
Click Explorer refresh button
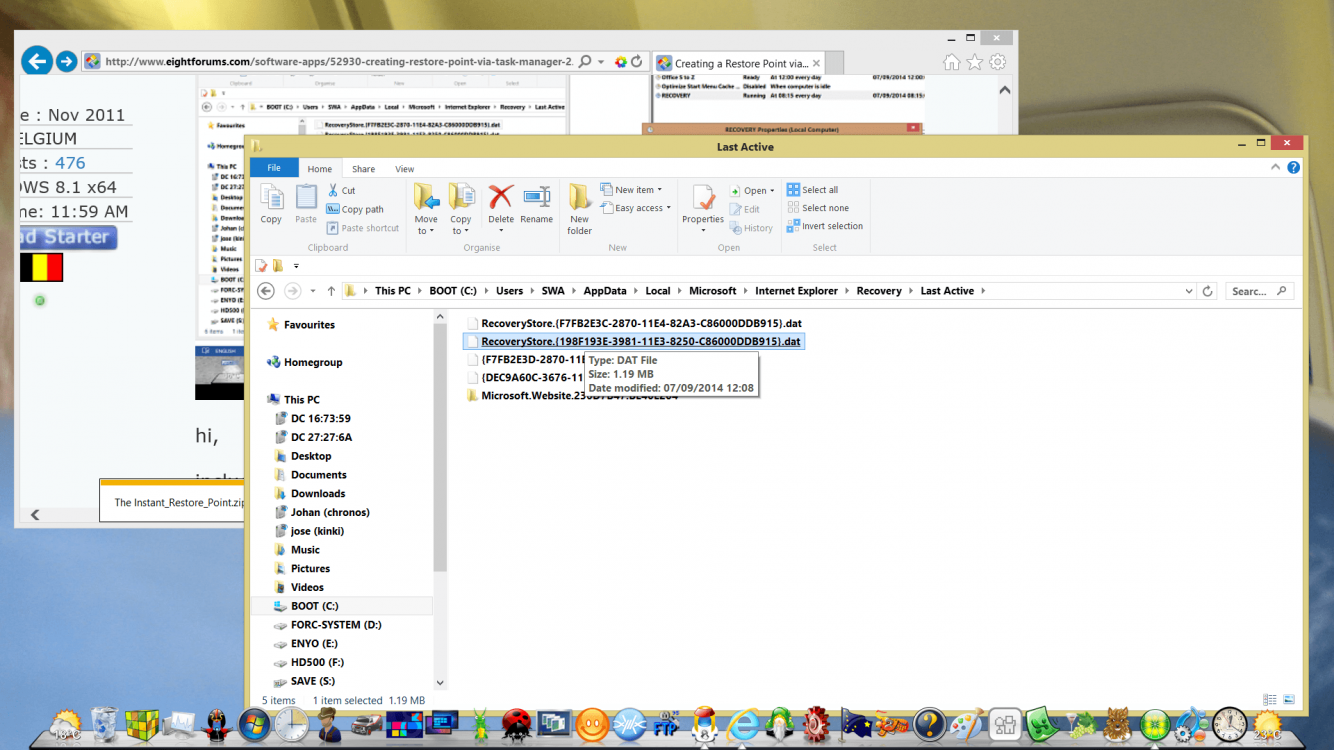click(1208, 291)
